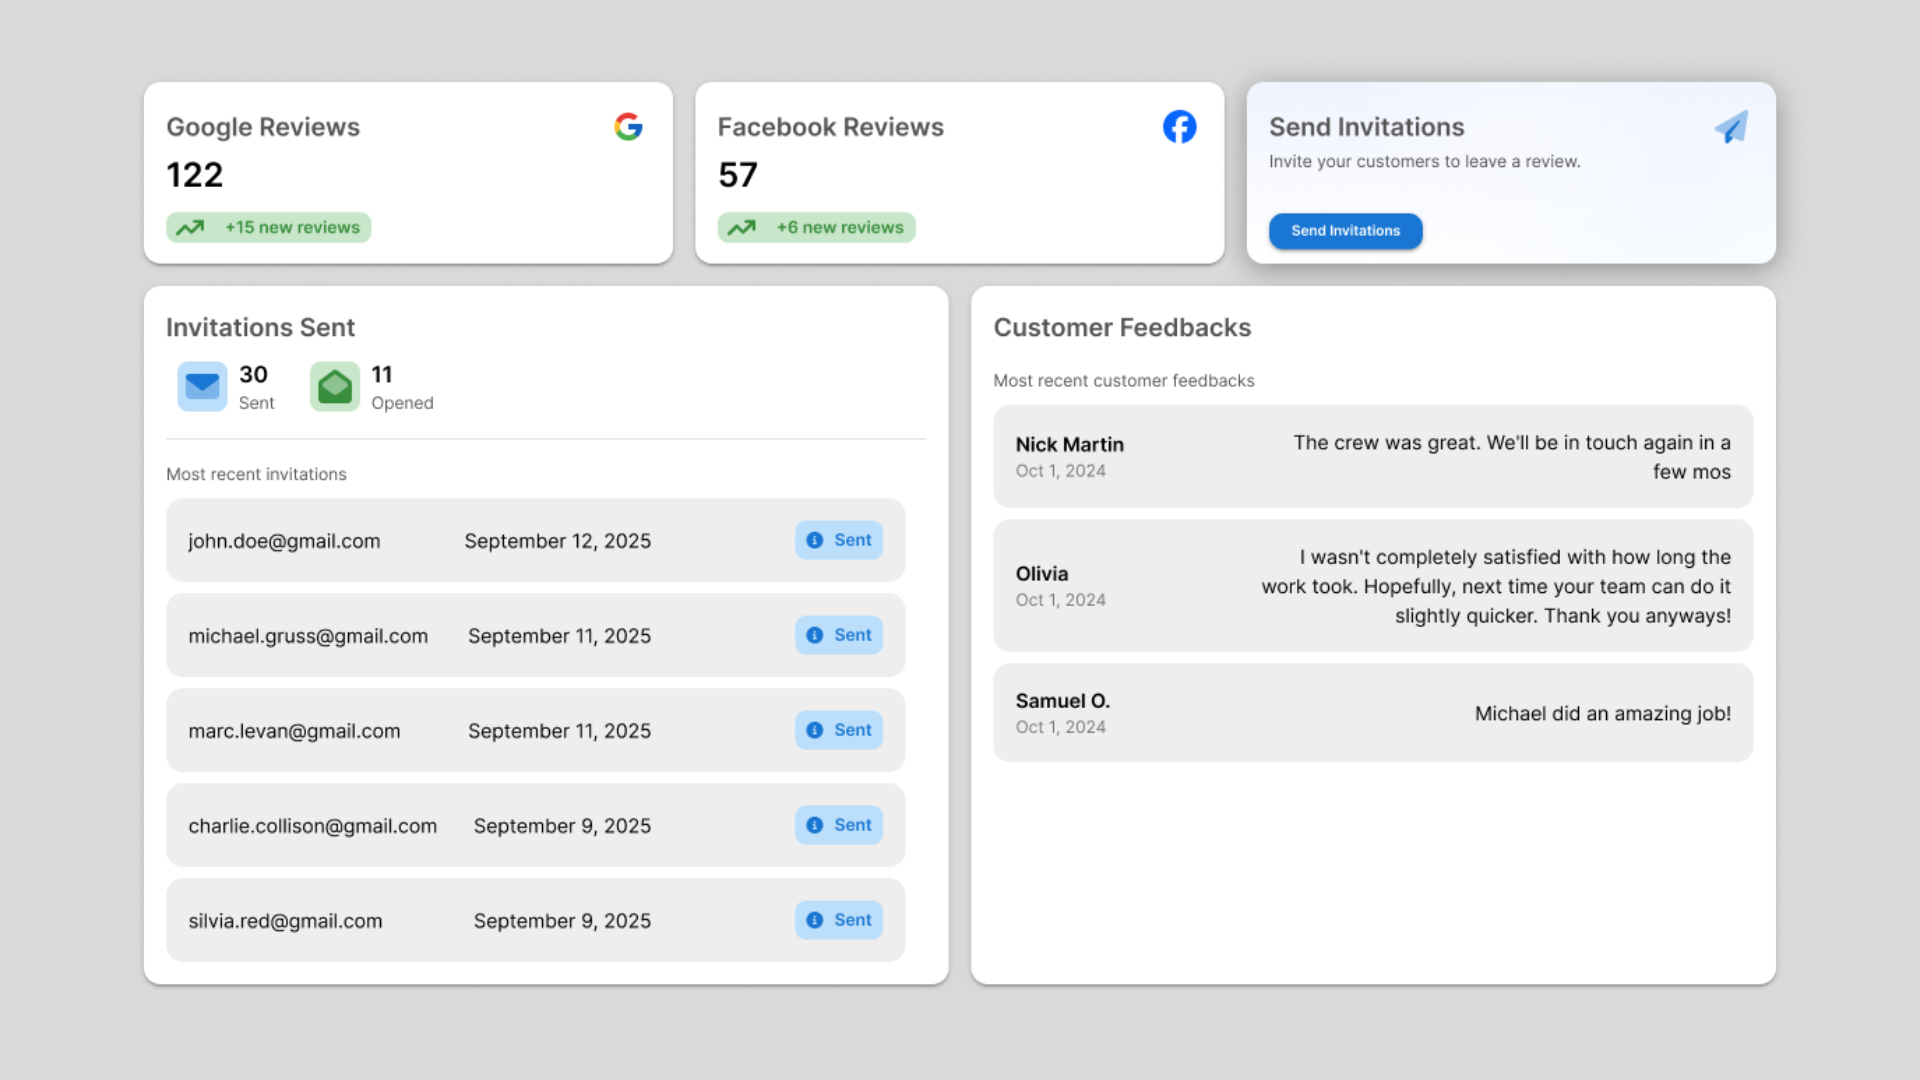Click Sent badge for marc.levan@gmail.com
1920x1080 pixels.
pos(839,730)
